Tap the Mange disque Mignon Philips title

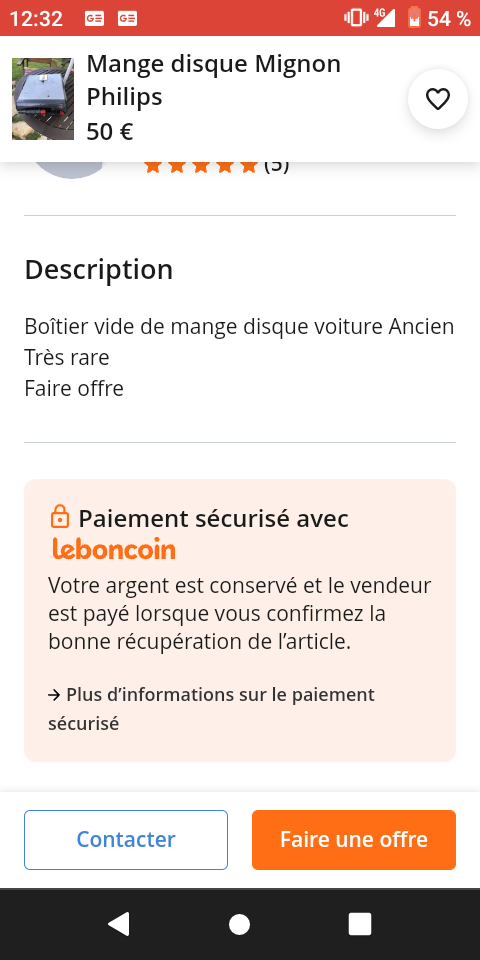[214, 80]
